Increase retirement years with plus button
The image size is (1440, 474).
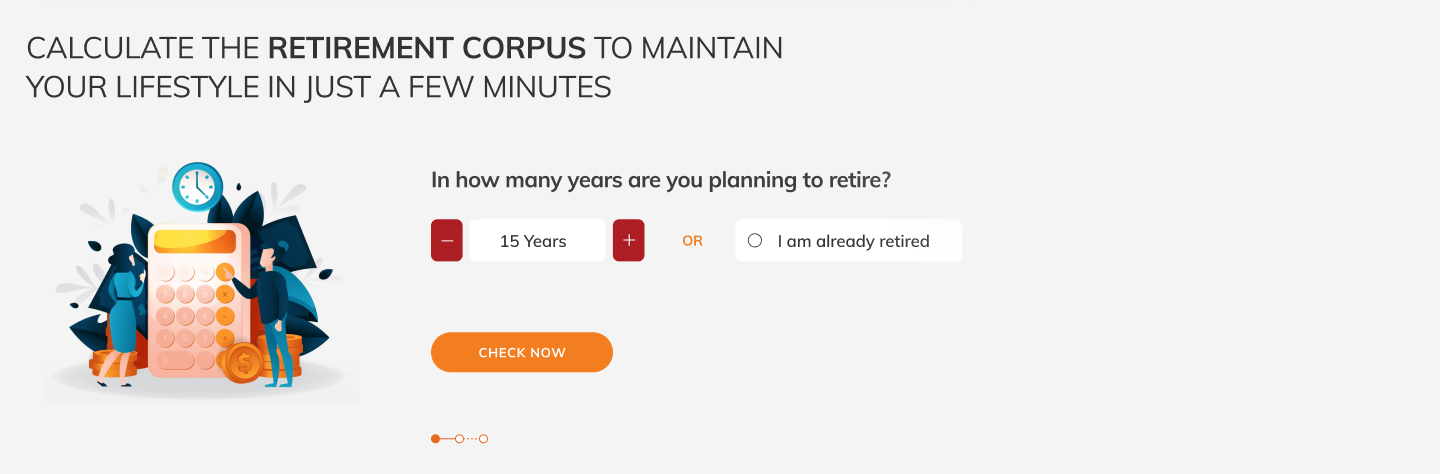pyautogui.click(x=629, y=241)
